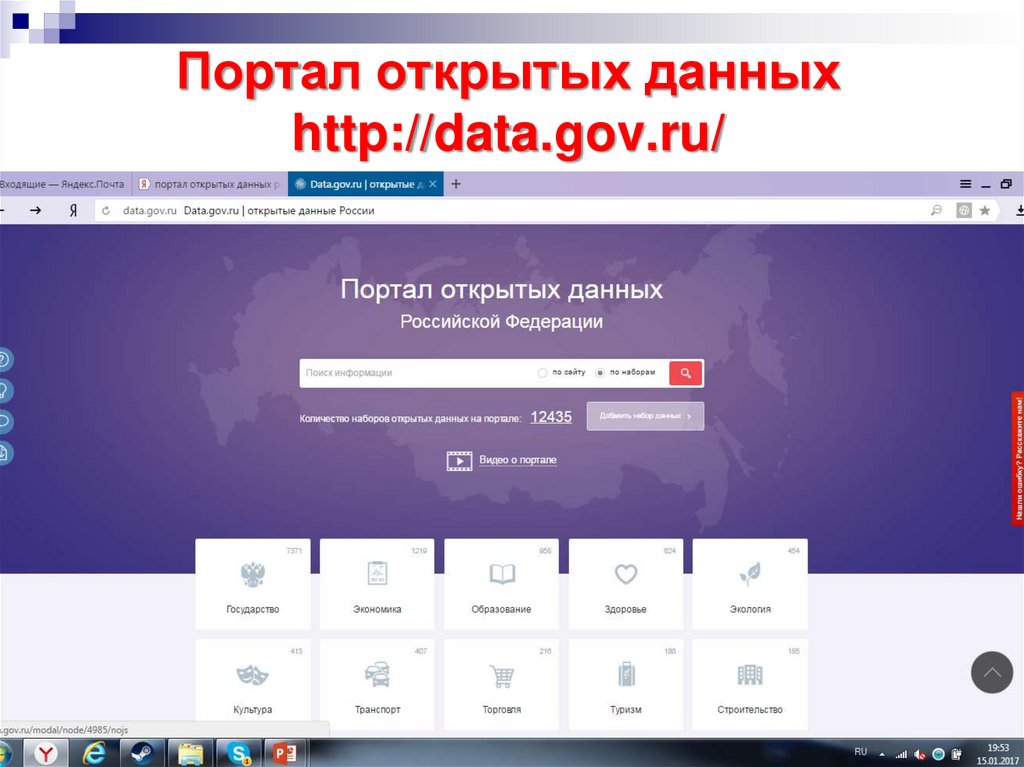Click the Транспорт label text
Viewport: 1024px width, 767px height.
[377, 710]
